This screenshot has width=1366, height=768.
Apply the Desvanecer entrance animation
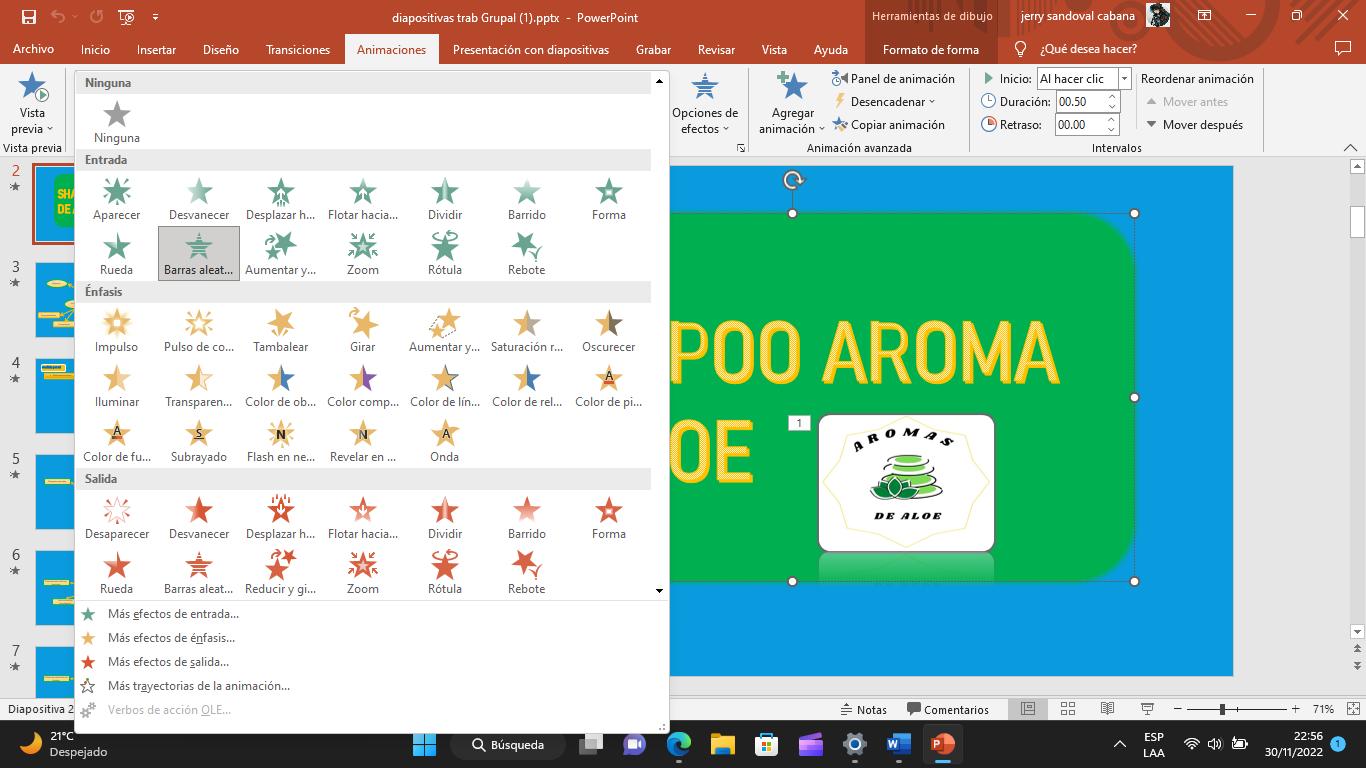pyautogui.click(x=199, y=198)
